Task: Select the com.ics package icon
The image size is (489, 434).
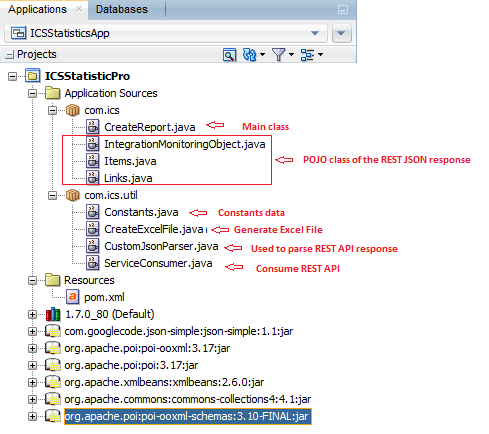Action: (x=72, y=110)
